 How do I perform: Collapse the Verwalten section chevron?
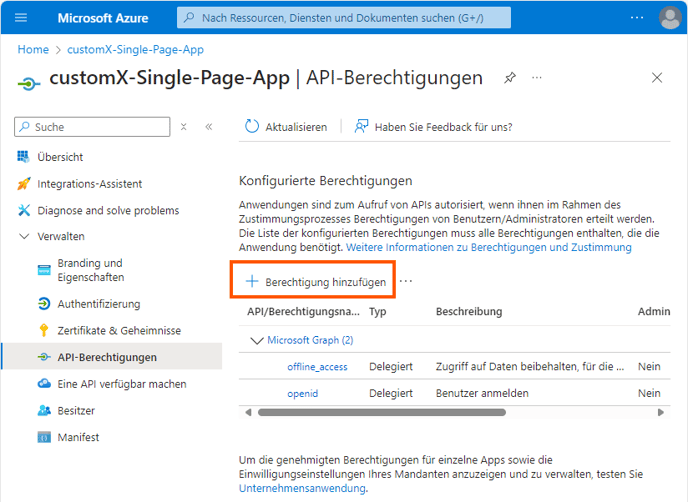point(24,237)
